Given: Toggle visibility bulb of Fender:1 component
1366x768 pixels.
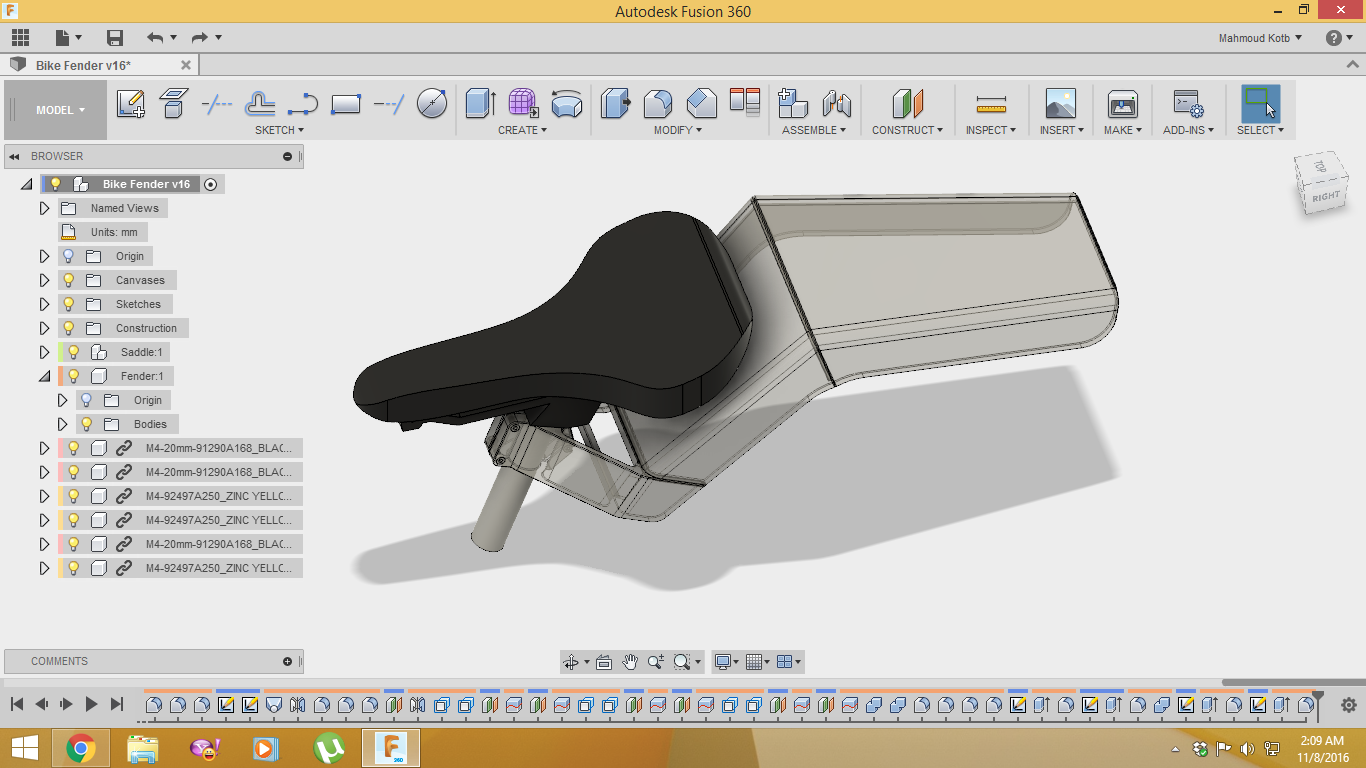Looking at the screenshot, I should (73, 376).
